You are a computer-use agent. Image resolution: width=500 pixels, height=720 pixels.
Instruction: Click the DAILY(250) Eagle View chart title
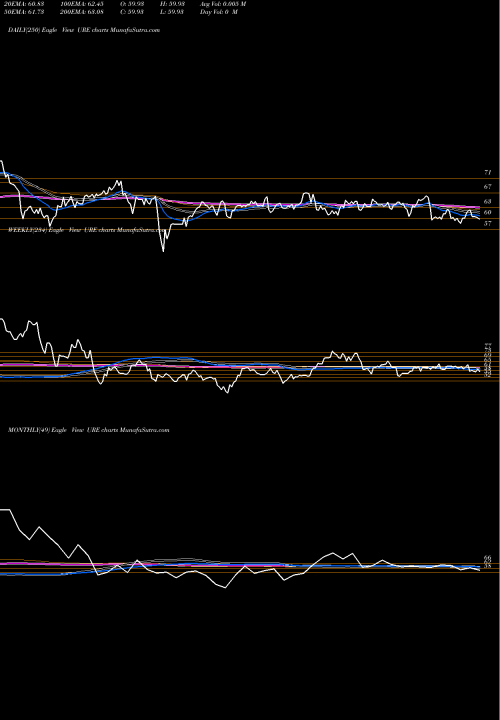[x=84, y=30]
